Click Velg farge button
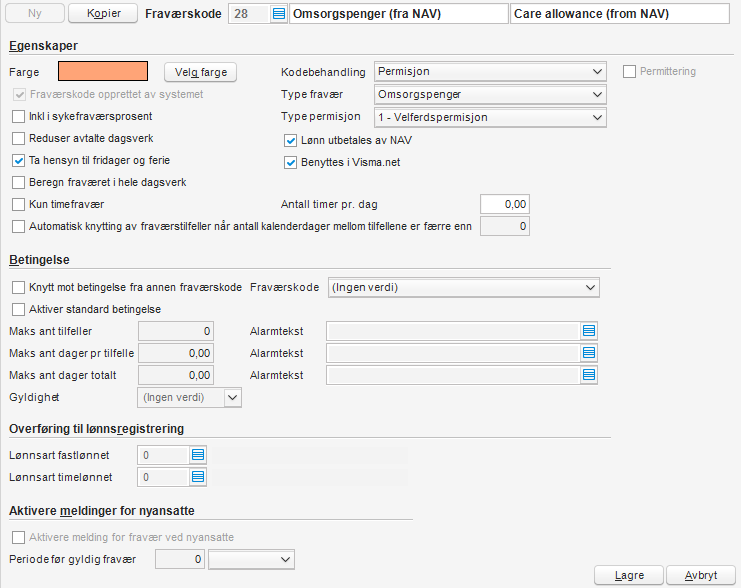Screen dimensions: 741x588 tap(200, 72)
